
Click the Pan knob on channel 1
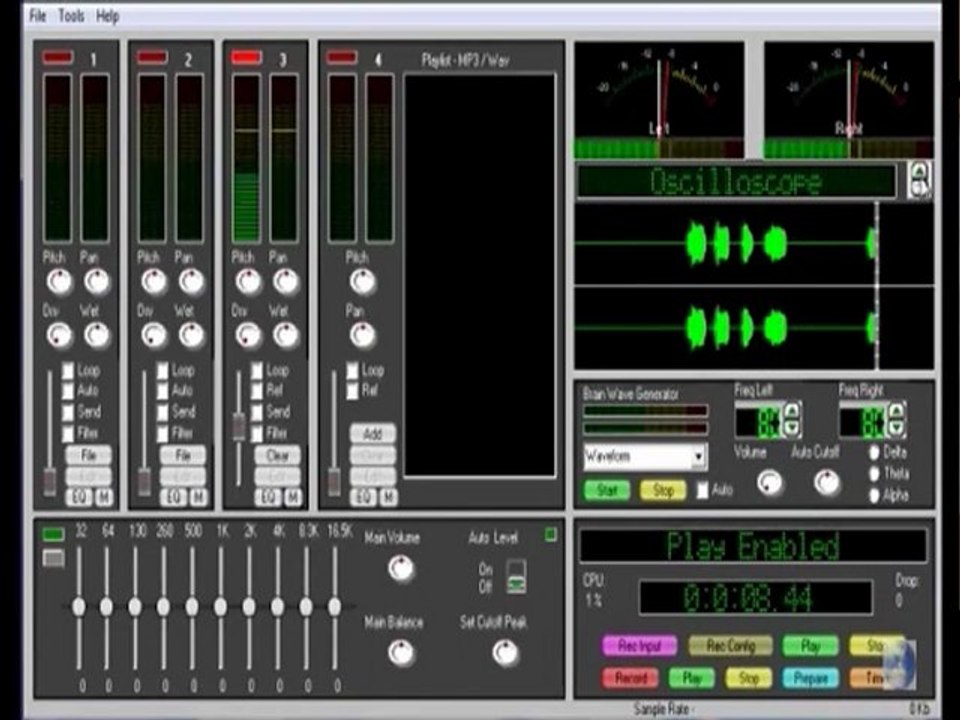coord(97,282)
